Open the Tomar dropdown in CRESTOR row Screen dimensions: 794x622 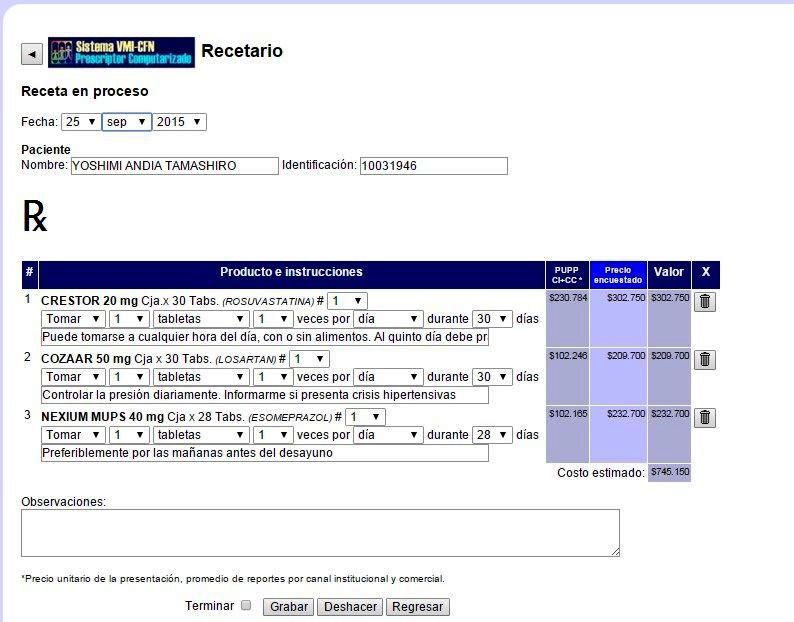[x=73, y=319]
